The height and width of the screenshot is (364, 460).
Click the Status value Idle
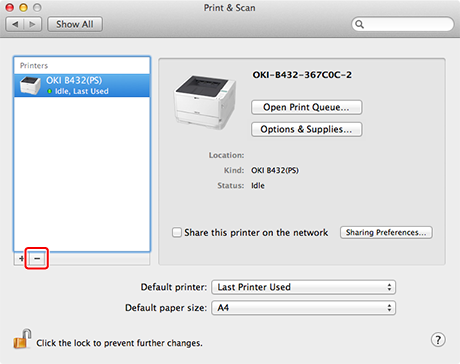pos(258,186)
